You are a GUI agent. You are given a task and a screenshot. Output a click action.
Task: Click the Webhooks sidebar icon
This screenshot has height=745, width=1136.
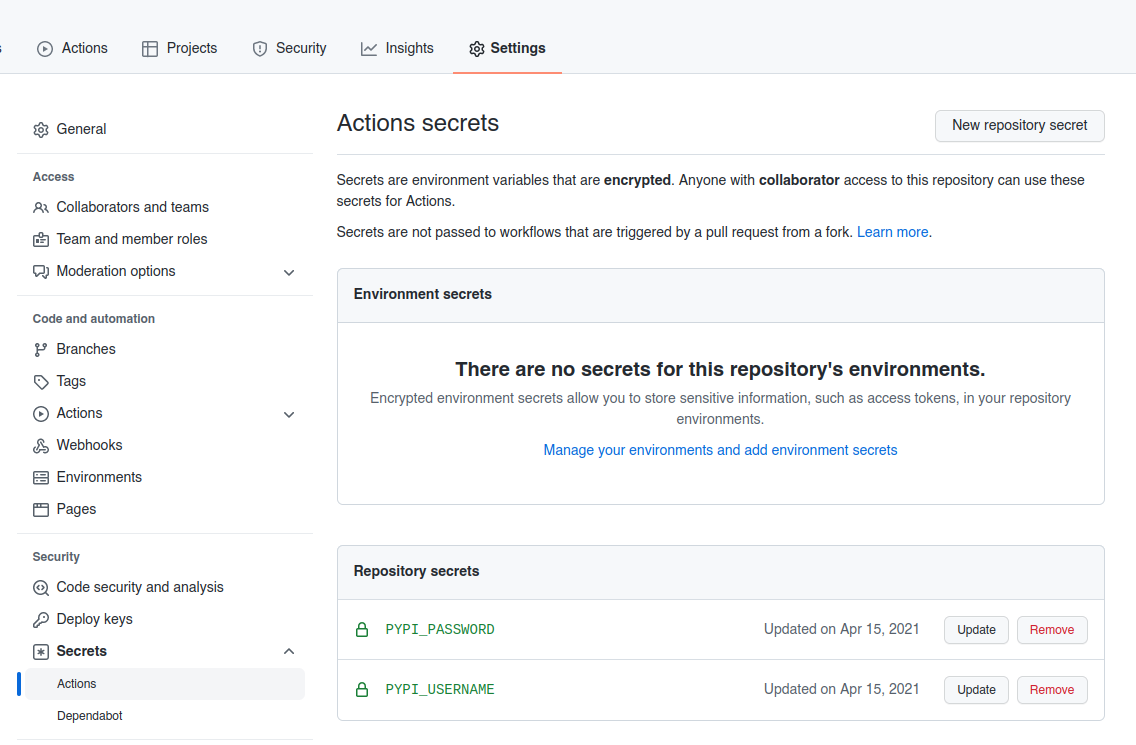click(41, 445)
